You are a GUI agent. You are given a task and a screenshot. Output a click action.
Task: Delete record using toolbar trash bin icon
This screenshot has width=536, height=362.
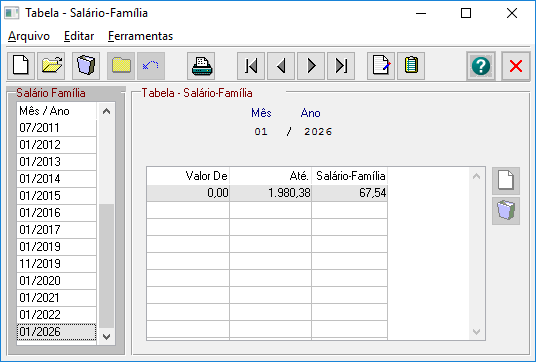click(86, 66)
